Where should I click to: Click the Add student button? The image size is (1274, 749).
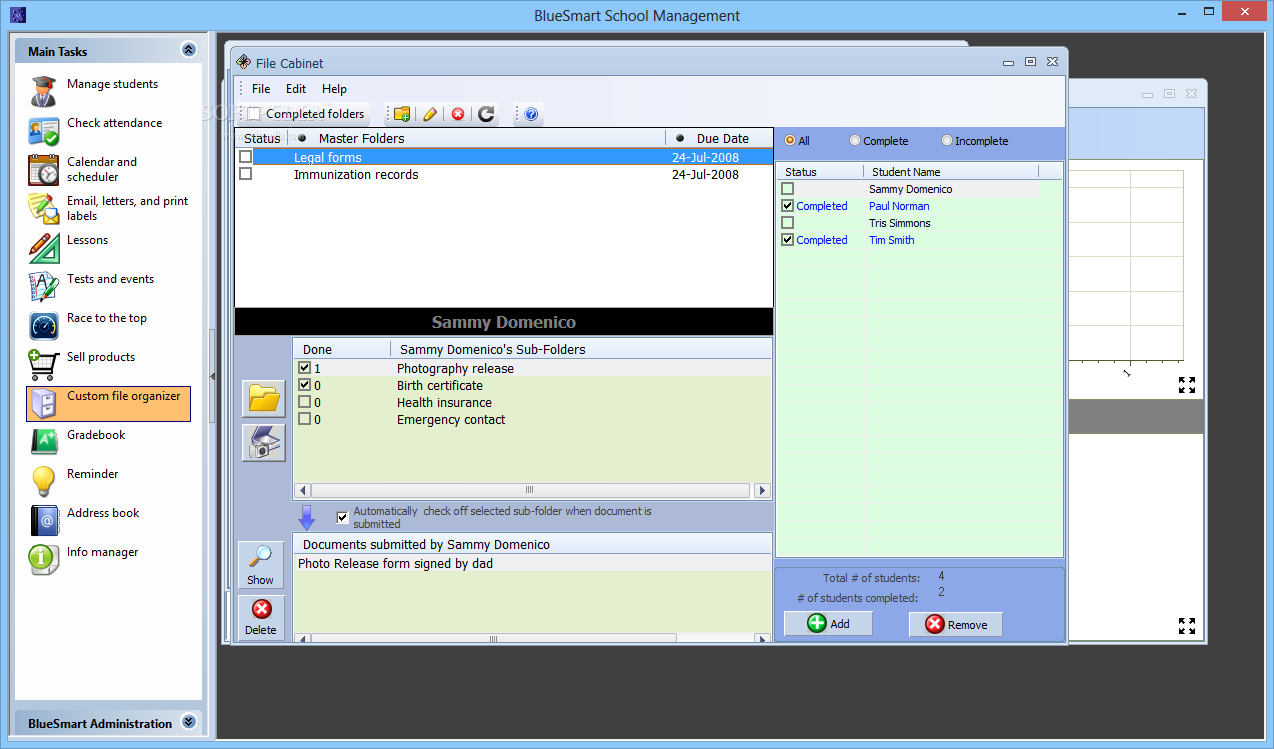click(x=828, y=624)
